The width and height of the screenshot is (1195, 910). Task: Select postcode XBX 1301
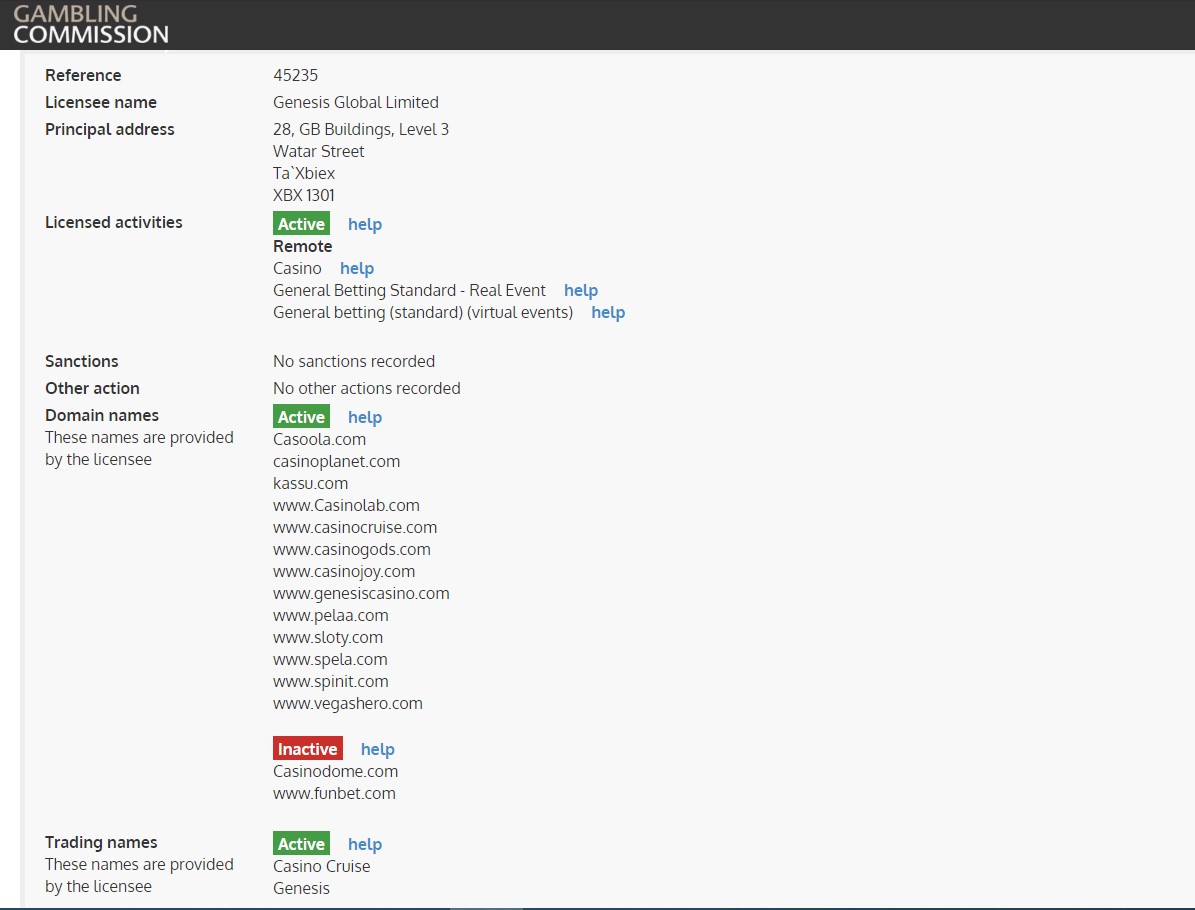[x=303, y=196]
